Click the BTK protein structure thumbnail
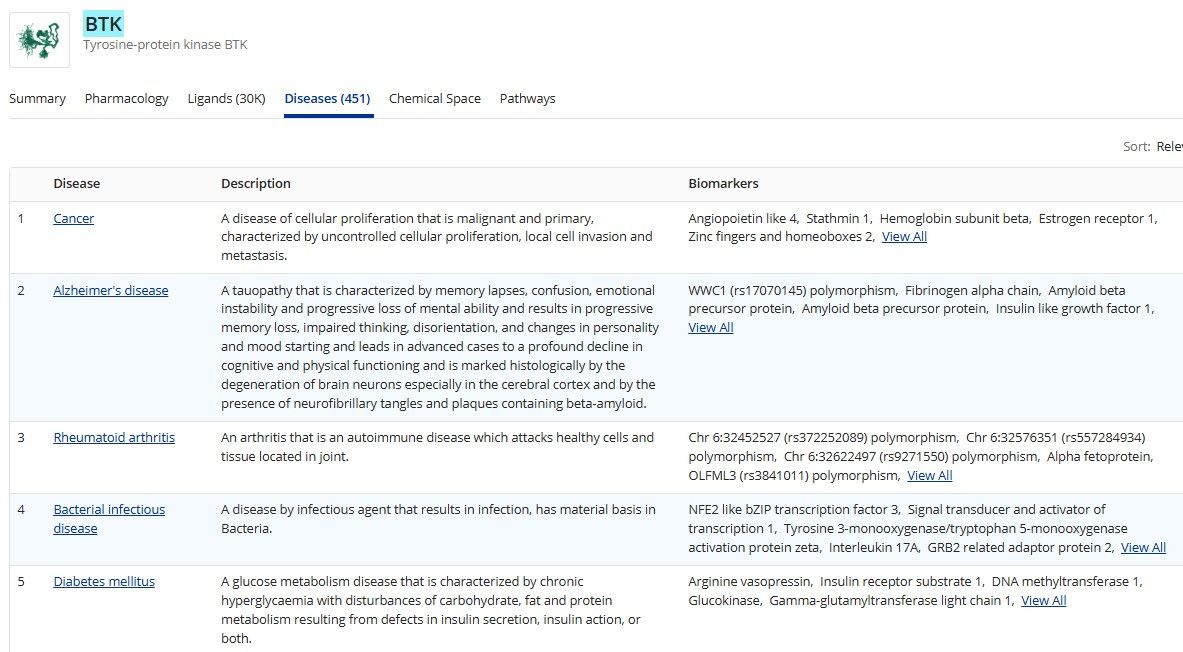 40,40
